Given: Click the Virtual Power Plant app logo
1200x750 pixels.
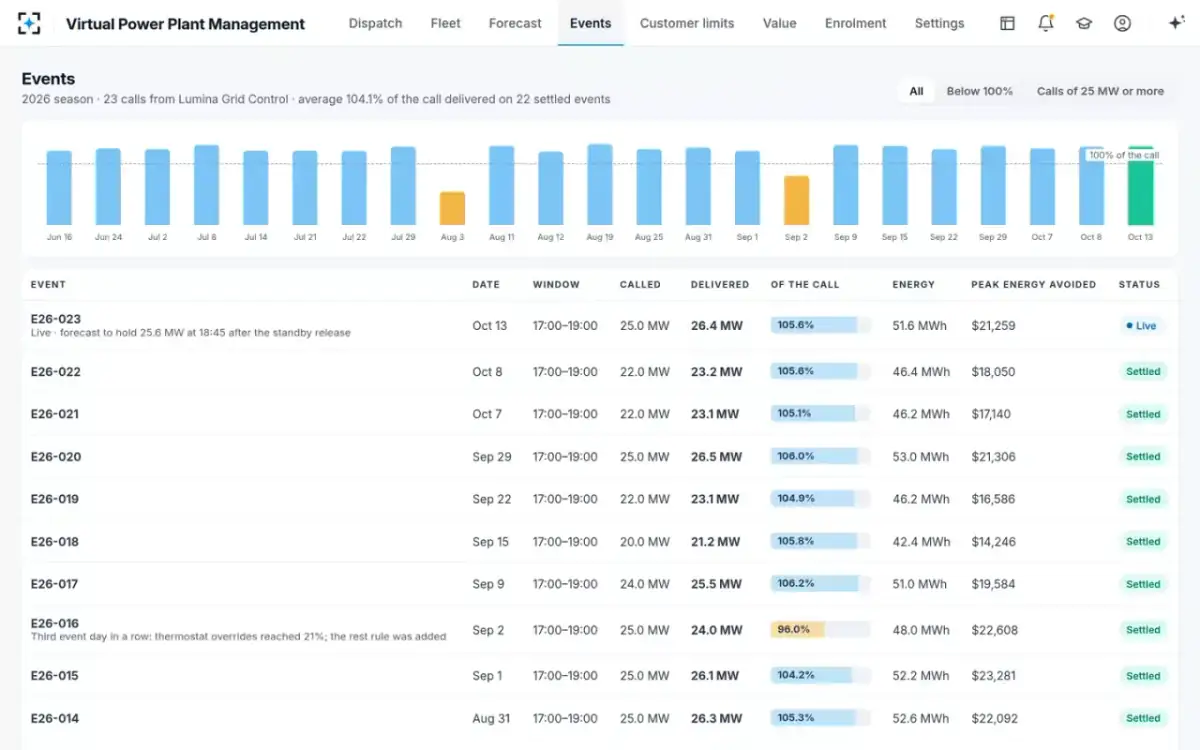Looking at the screenshot, I should click(30, 23).
